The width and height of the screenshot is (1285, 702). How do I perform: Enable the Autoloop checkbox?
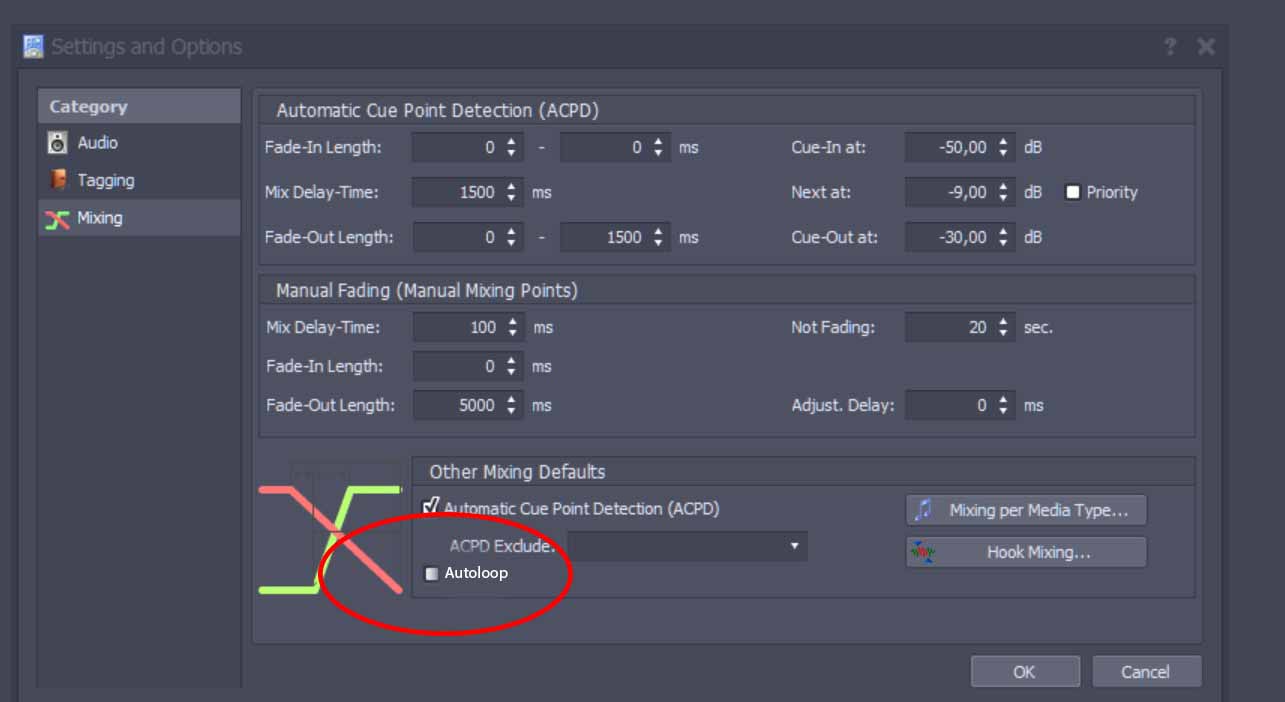(432, 574)
